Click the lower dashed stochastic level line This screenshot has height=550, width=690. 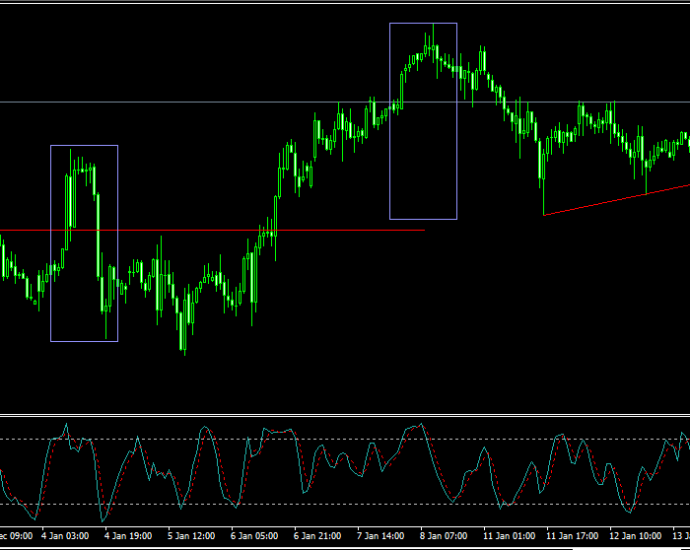point(345,504)
